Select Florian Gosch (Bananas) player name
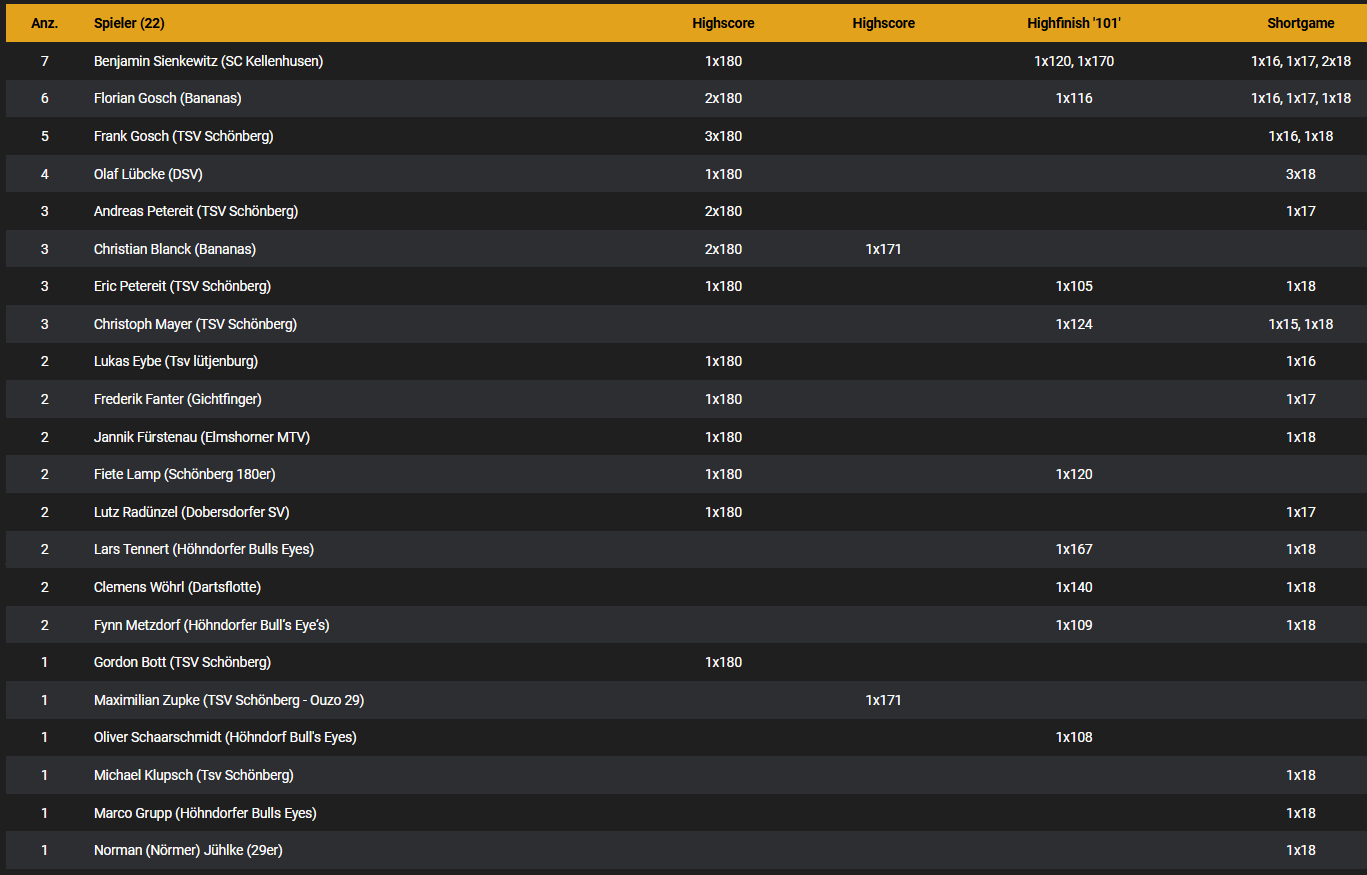The image size is (1367, 875). point(167,98)
